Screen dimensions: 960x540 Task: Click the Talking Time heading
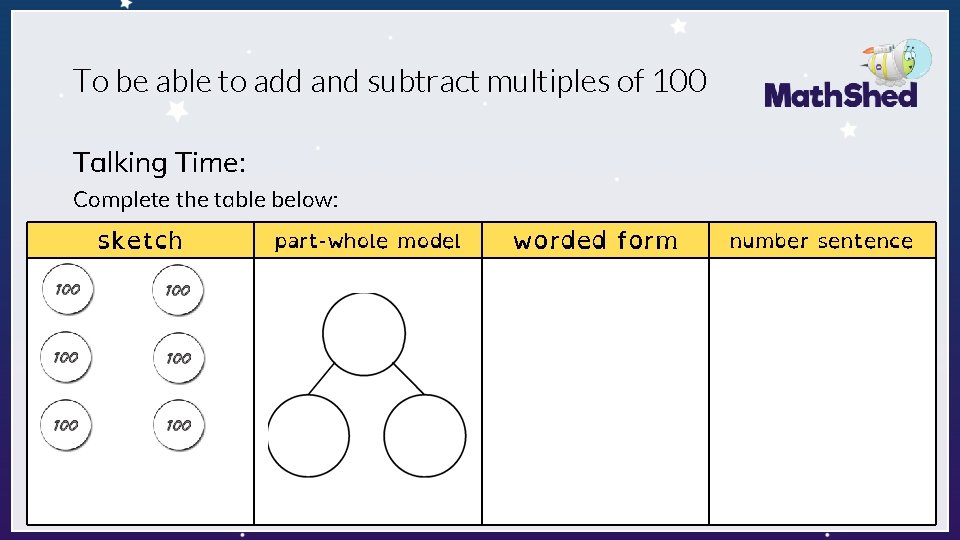click(x=159, y=163)
